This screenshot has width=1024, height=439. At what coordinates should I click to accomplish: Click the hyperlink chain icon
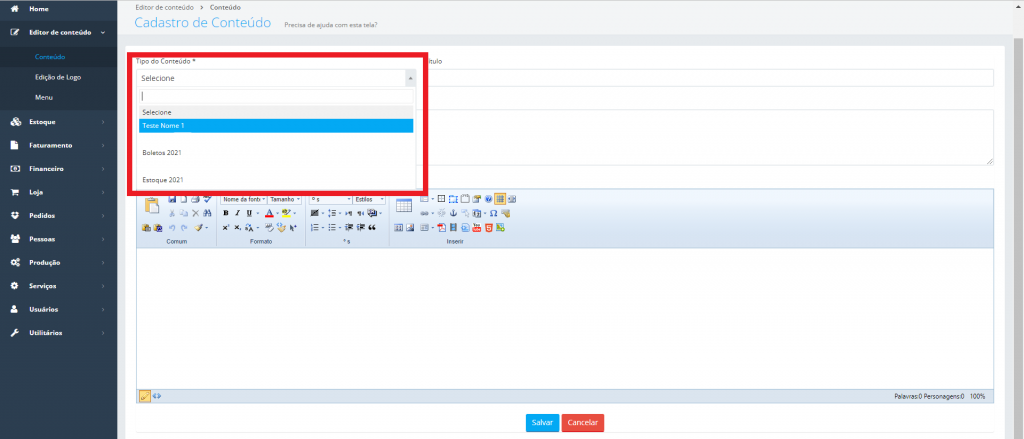coord(424,213)
